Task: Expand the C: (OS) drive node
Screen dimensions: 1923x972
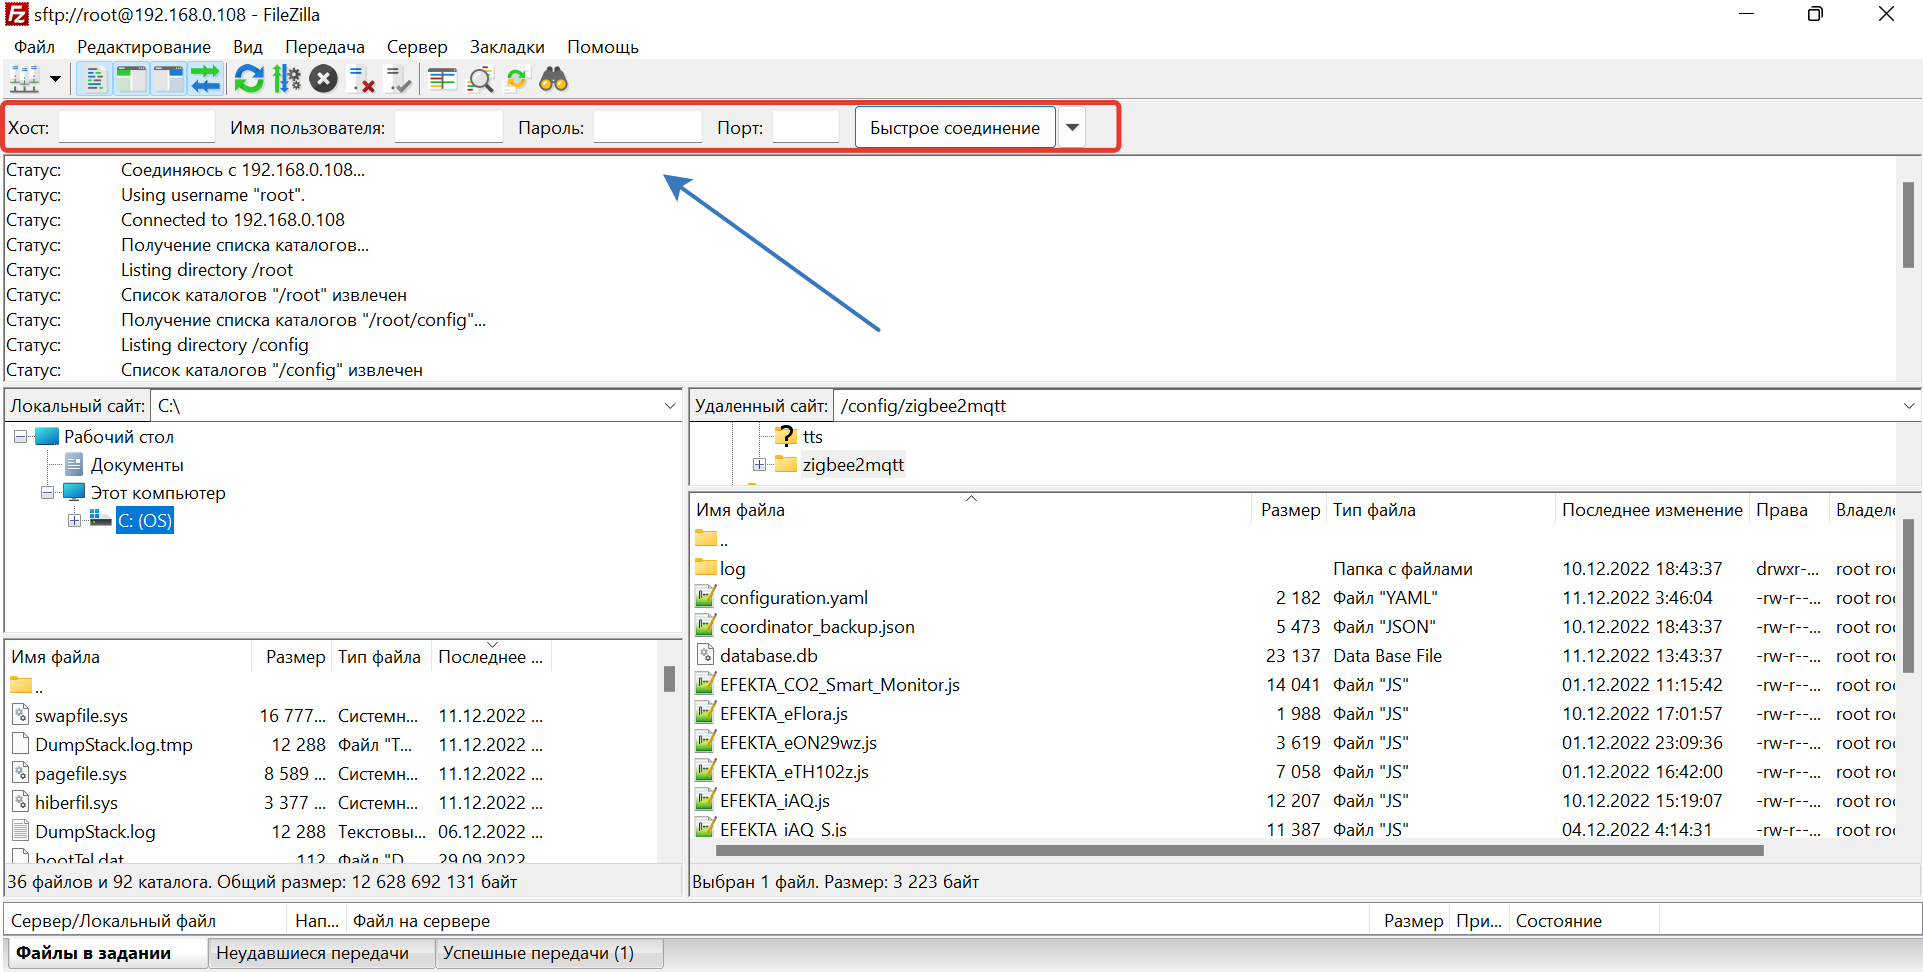Action: pyautogui.click(x=74, y=520)
